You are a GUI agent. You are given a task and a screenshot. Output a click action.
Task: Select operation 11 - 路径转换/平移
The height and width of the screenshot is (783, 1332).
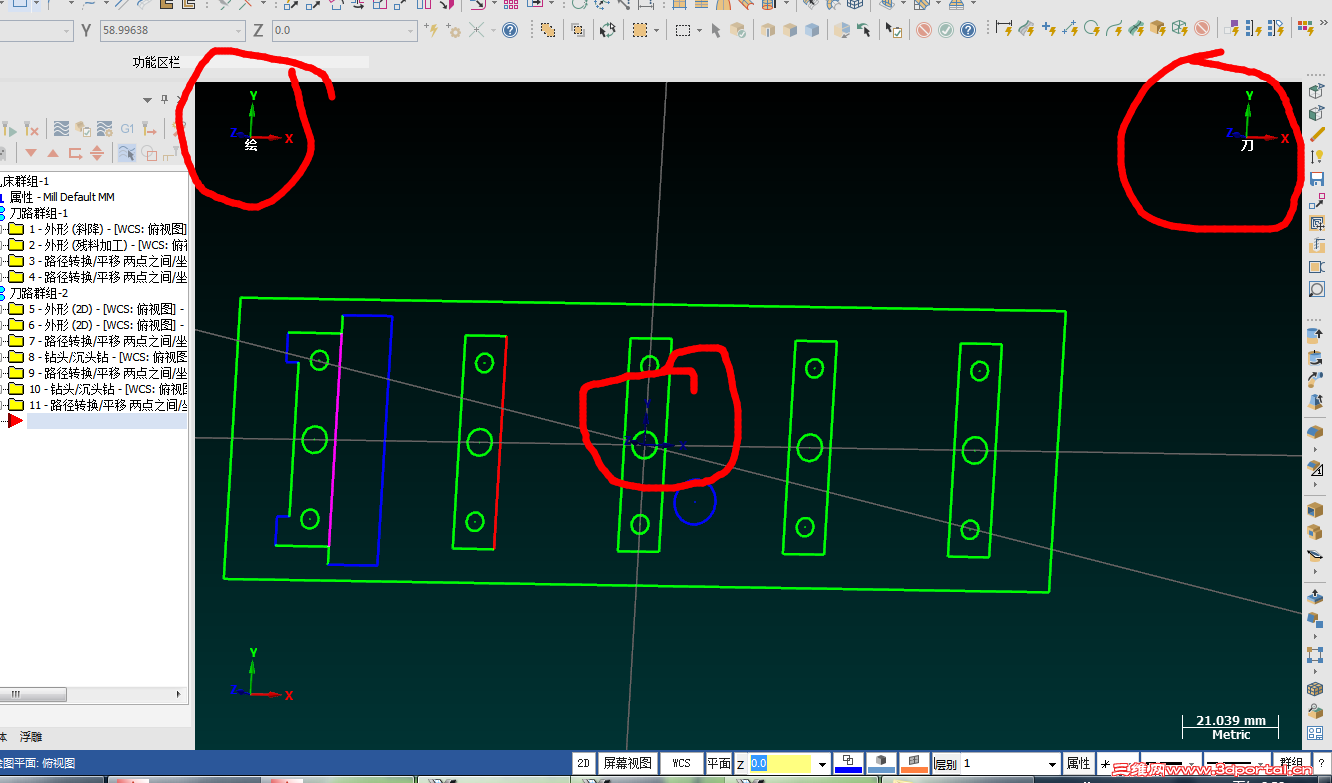107,405
